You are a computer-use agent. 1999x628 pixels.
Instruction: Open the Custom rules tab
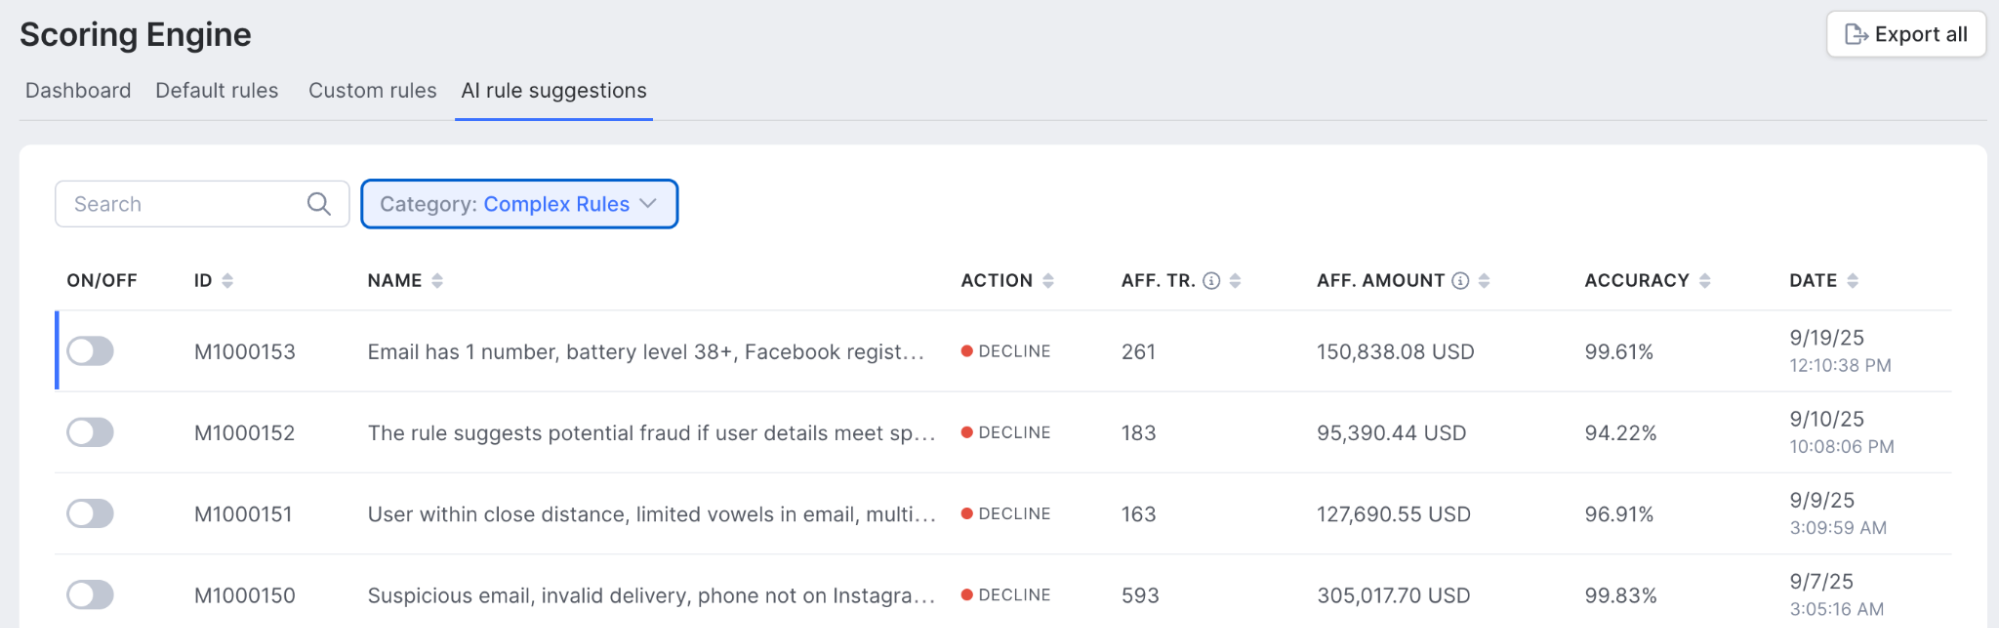click(372, 91)
